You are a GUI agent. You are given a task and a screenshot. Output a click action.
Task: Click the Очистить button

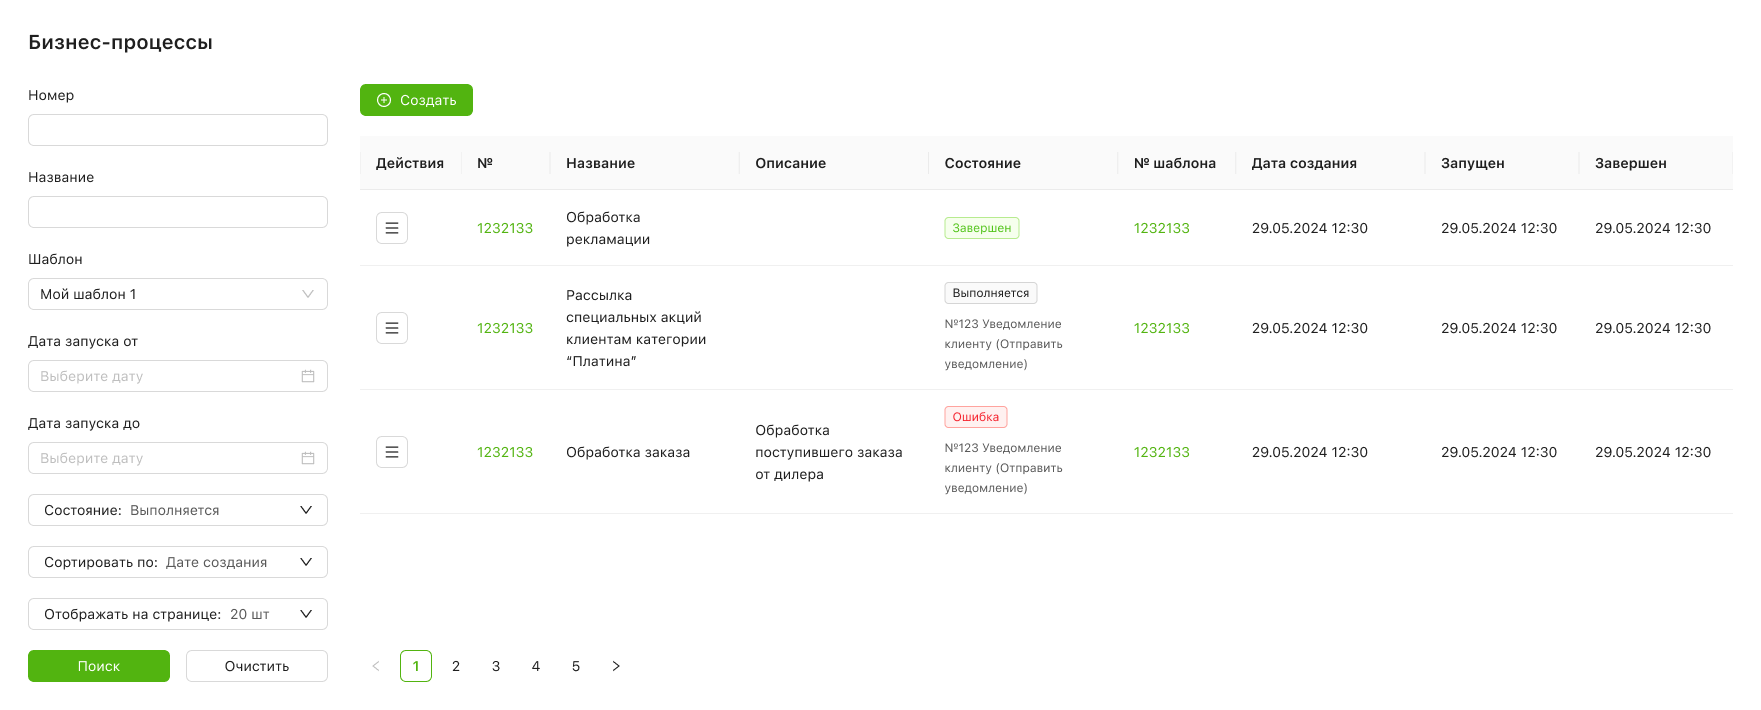[x=257, y=666]
